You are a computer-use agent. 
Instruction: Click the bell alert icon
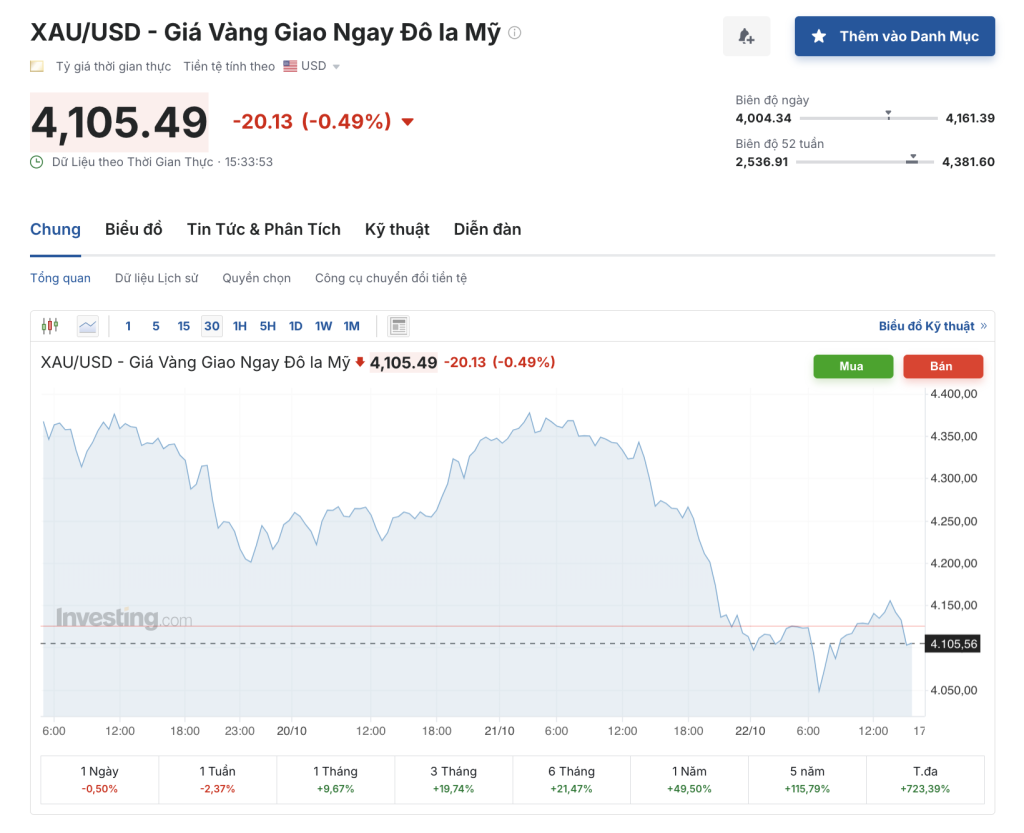coord(746,37)
